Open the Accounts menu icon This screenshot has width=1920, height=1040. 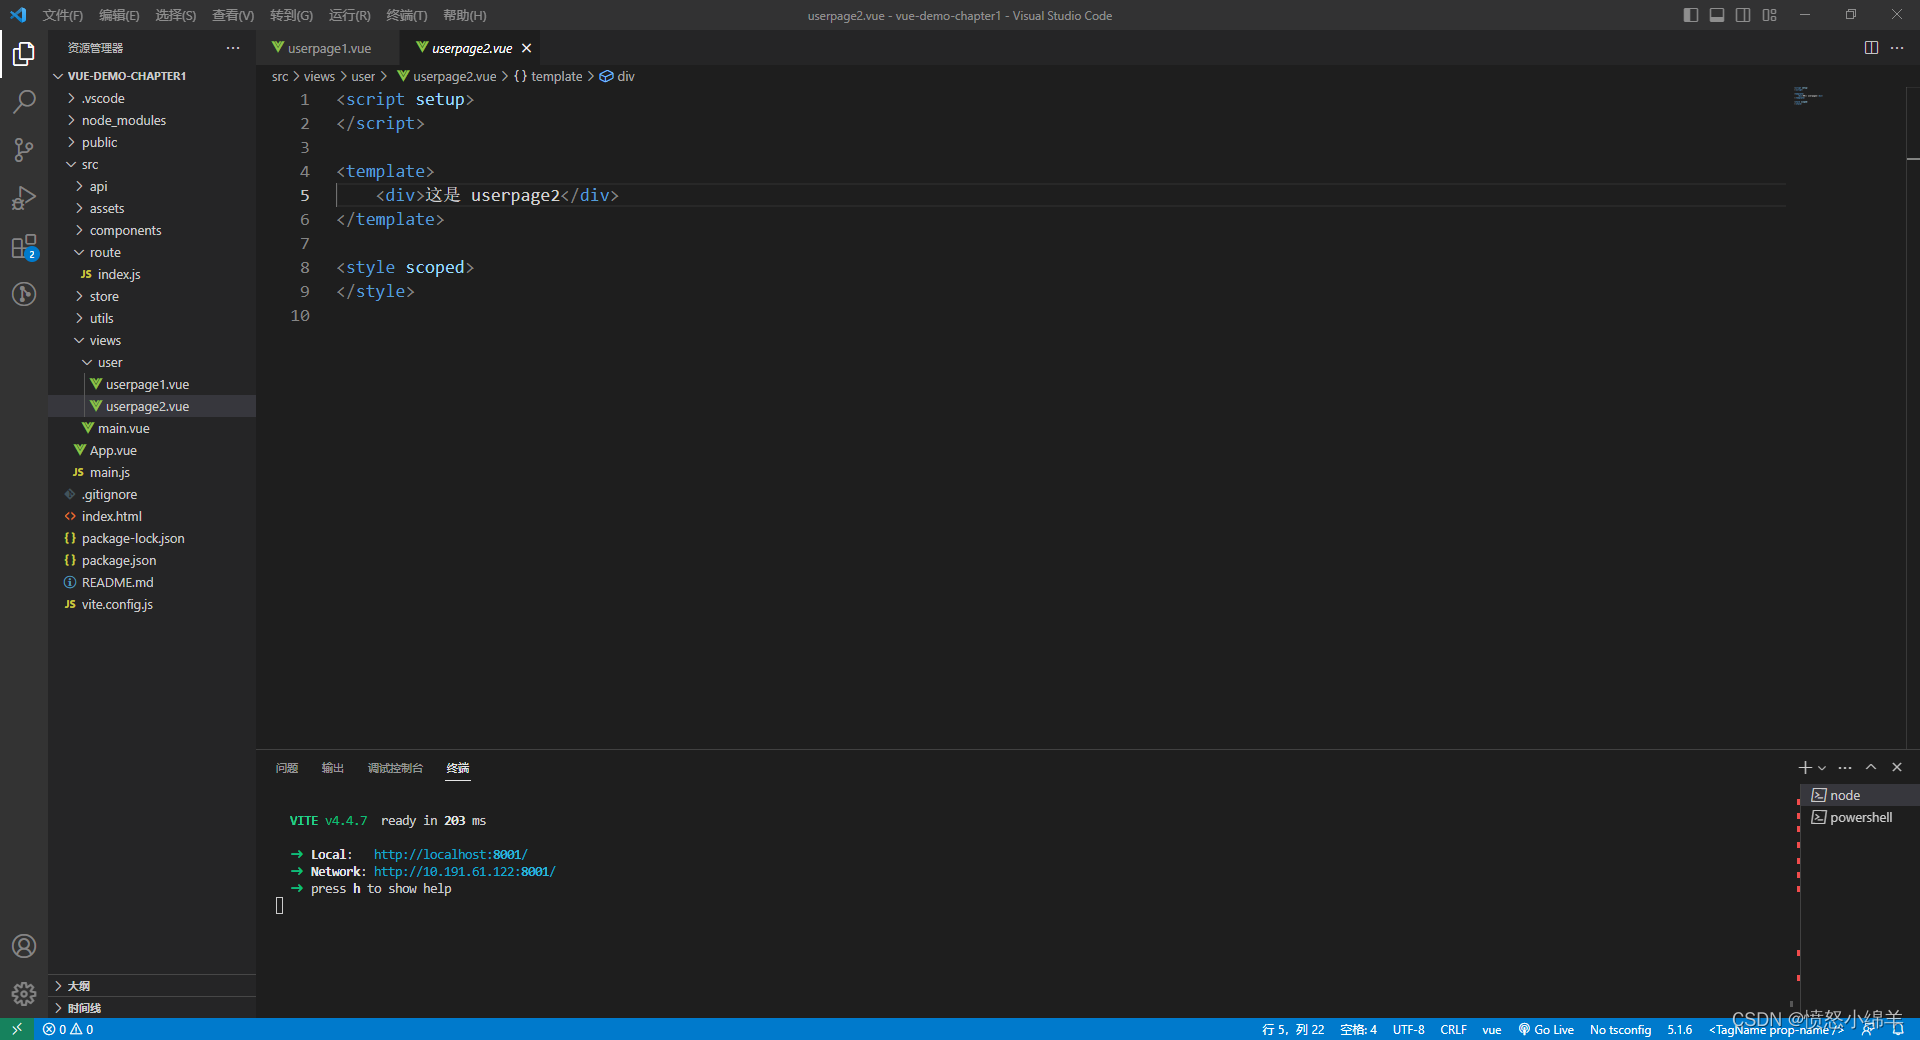pos(24,946)
